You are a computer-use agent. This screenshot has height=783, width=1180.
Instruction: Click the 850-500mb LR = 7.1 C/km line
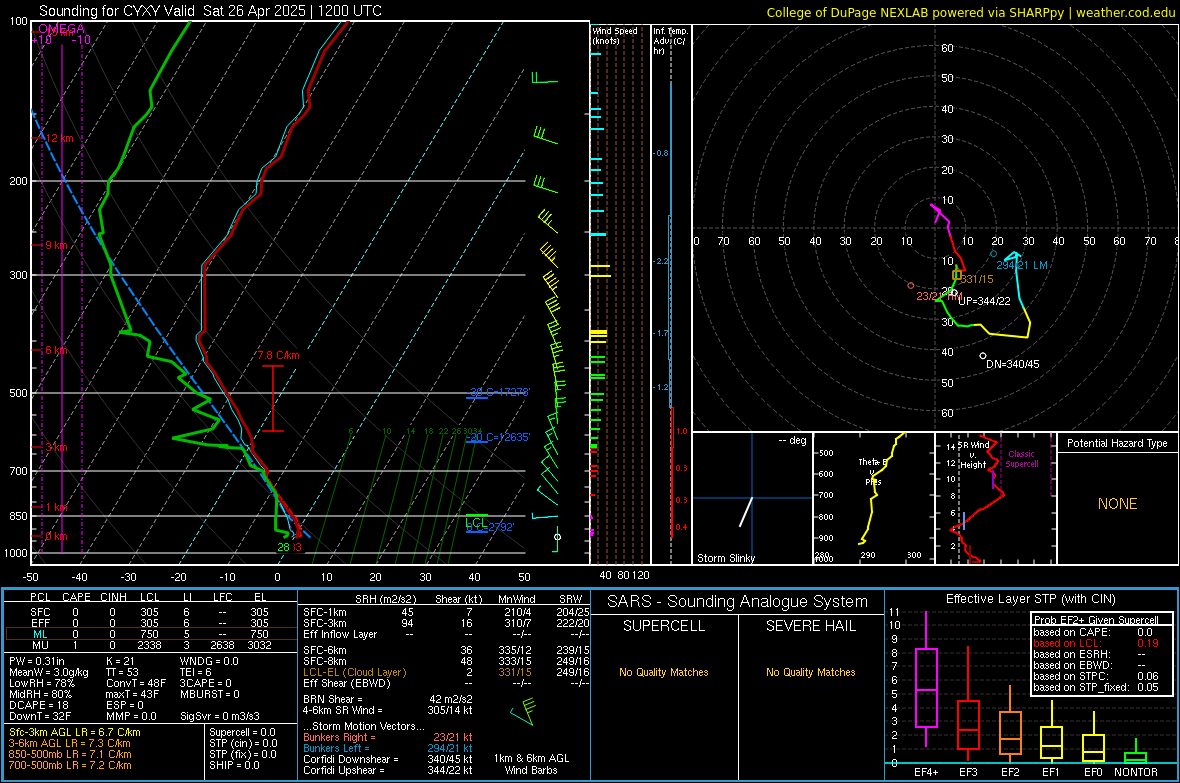coord(70,754)
